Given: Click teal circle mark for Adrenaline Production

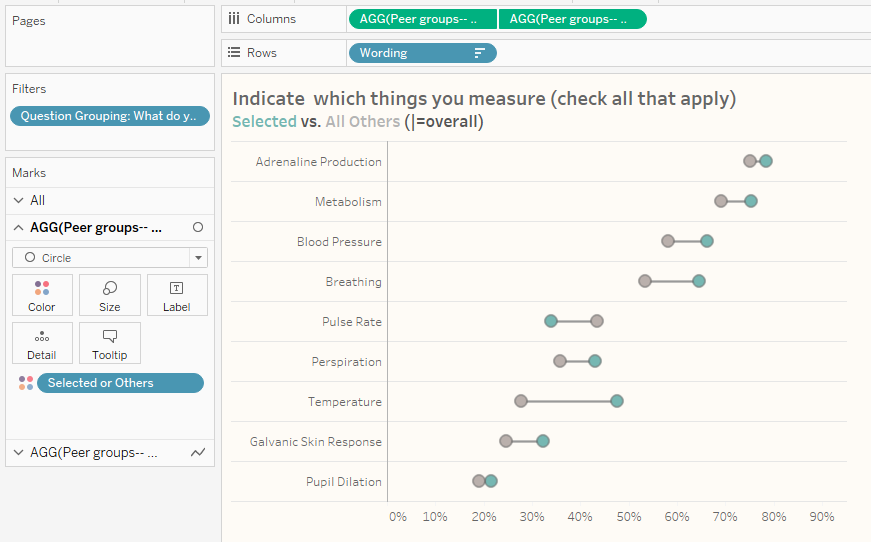Looking at the screenshot, I should pos(766,161).
